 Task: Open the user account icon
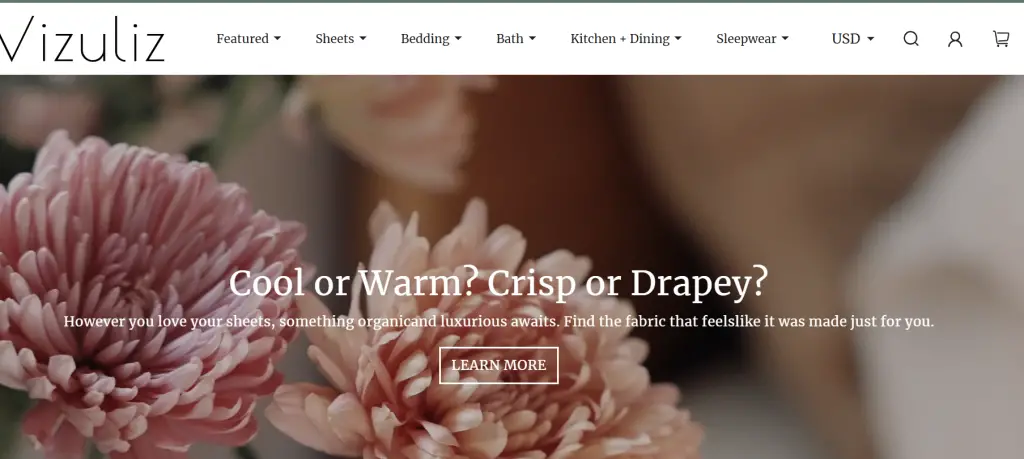click(955, 39)
